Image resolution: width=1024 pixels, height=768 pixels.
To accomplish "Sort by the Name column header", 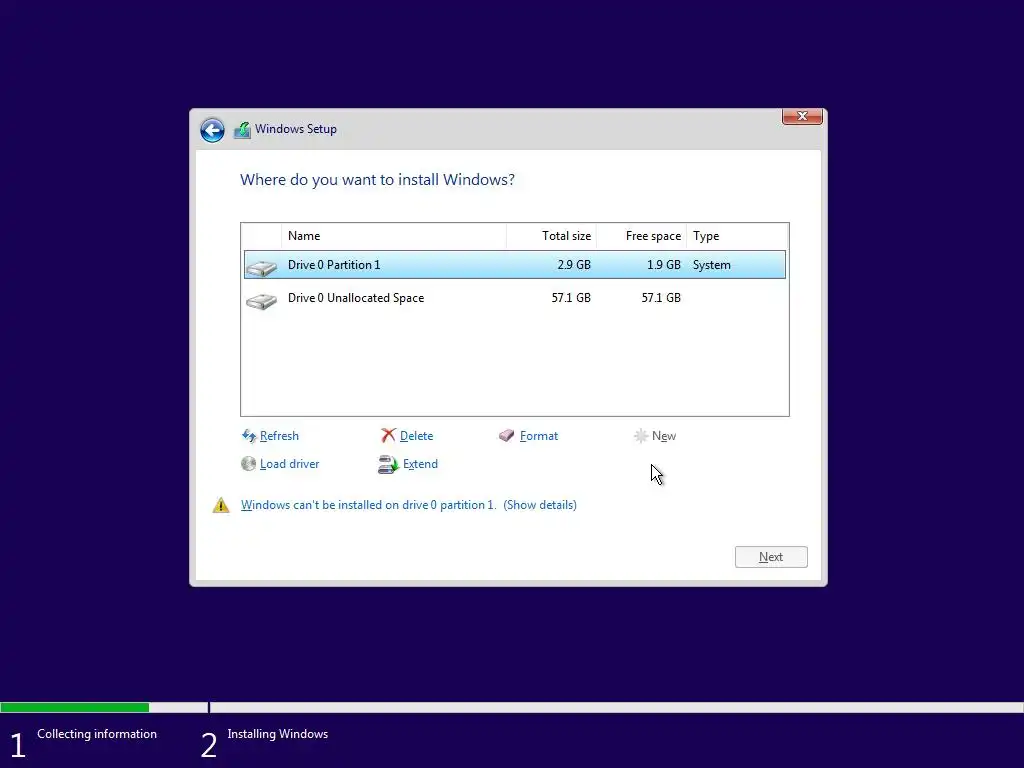I will pyautogui.click(x=394, y=236).
